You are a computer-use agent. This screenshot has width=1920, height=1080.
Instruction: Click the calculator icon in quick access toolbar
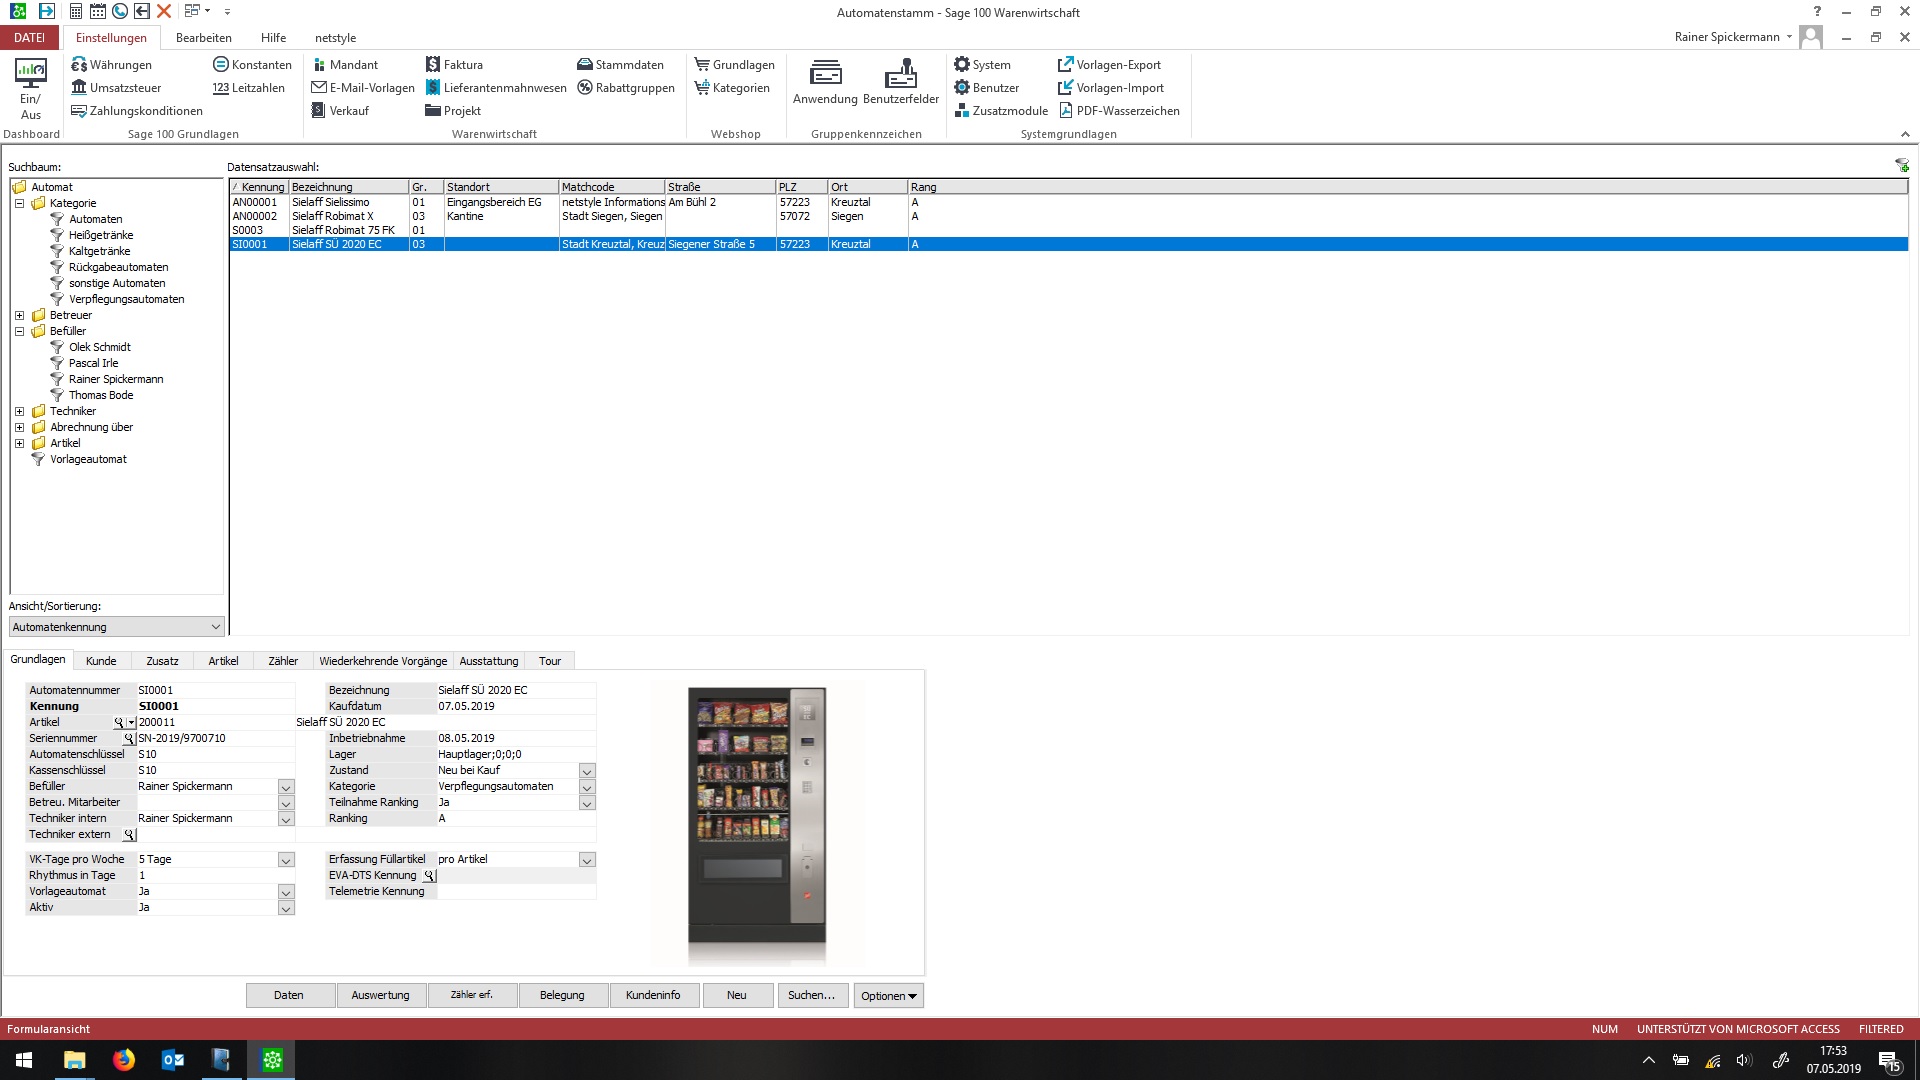pos(76,11)
